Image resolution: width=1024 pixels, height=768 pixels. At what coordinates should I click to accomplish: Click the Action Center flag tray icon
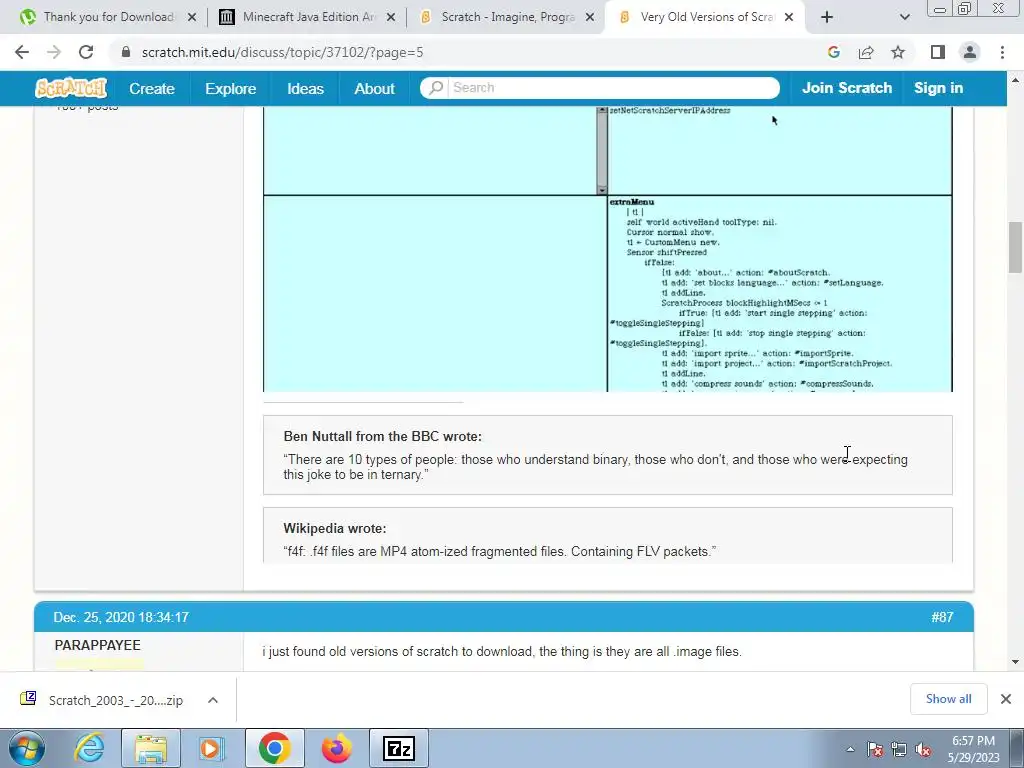point(875,749)
